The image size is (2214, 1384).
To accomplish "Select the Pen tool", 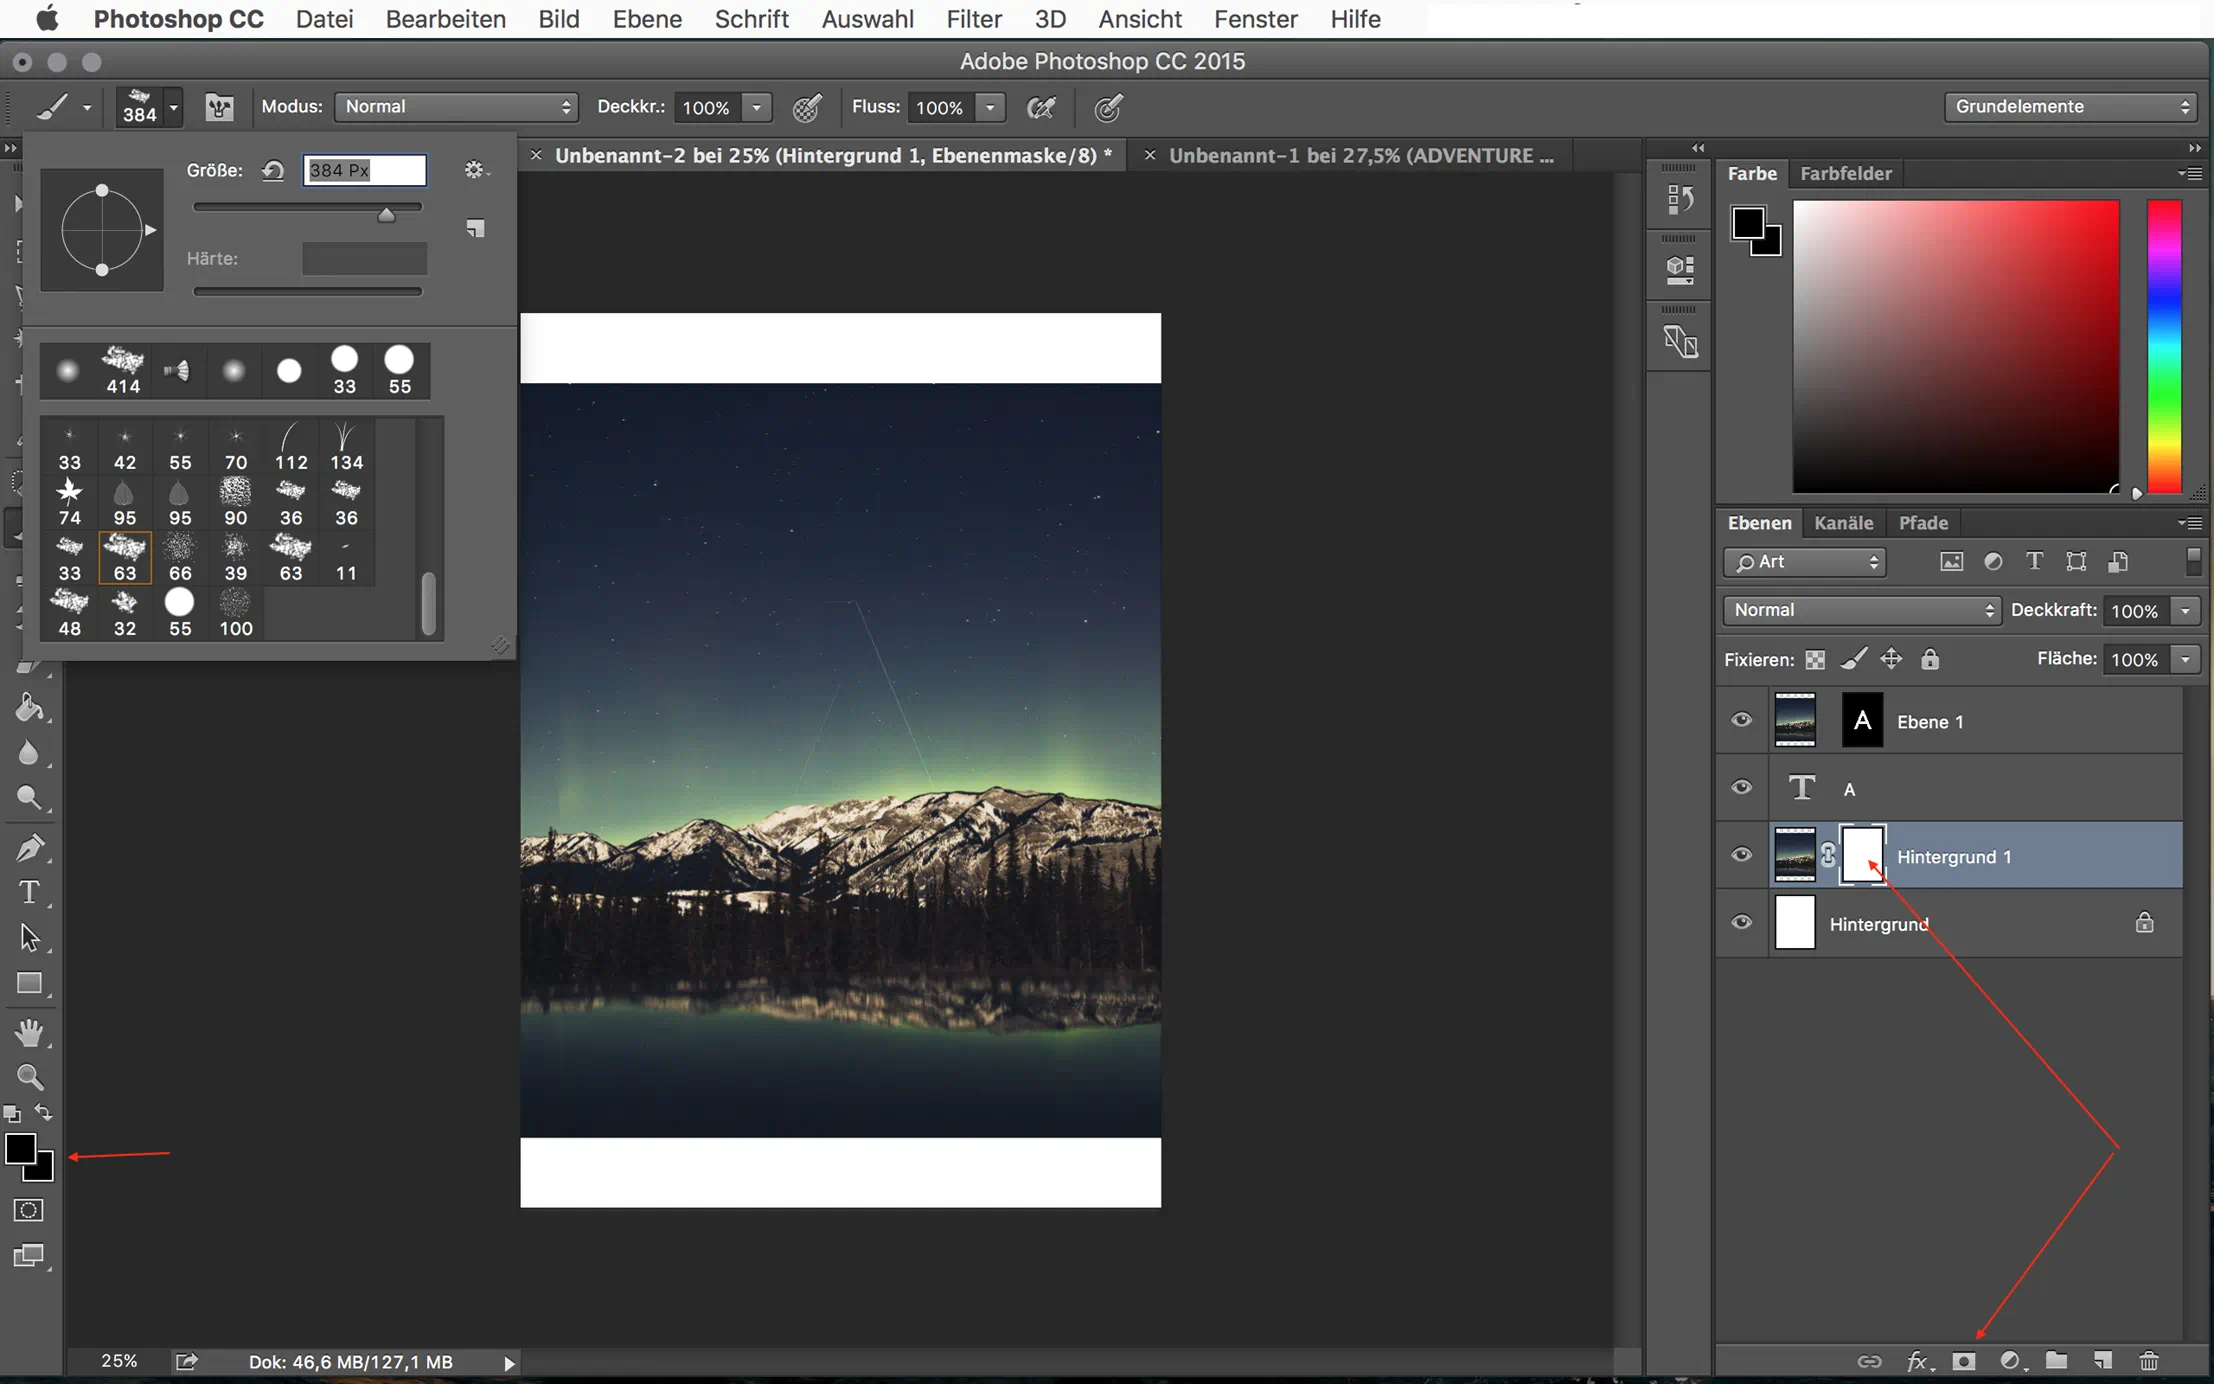I will 29,848.
